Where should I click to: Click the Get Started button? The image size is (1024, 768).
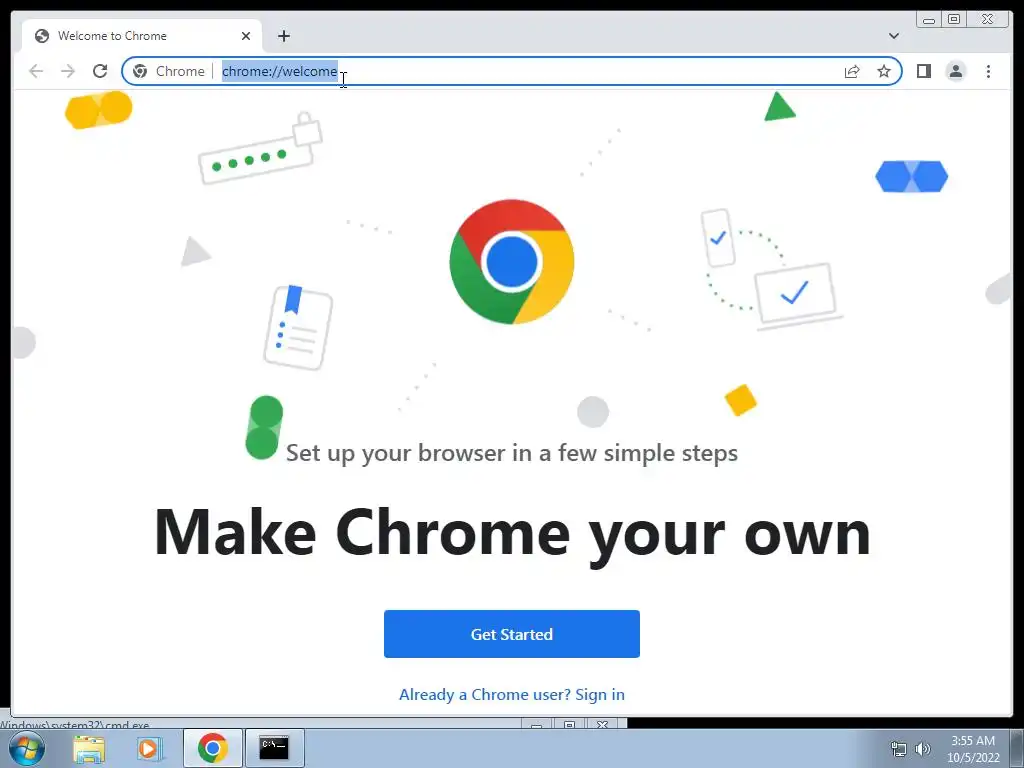[511, 633]
